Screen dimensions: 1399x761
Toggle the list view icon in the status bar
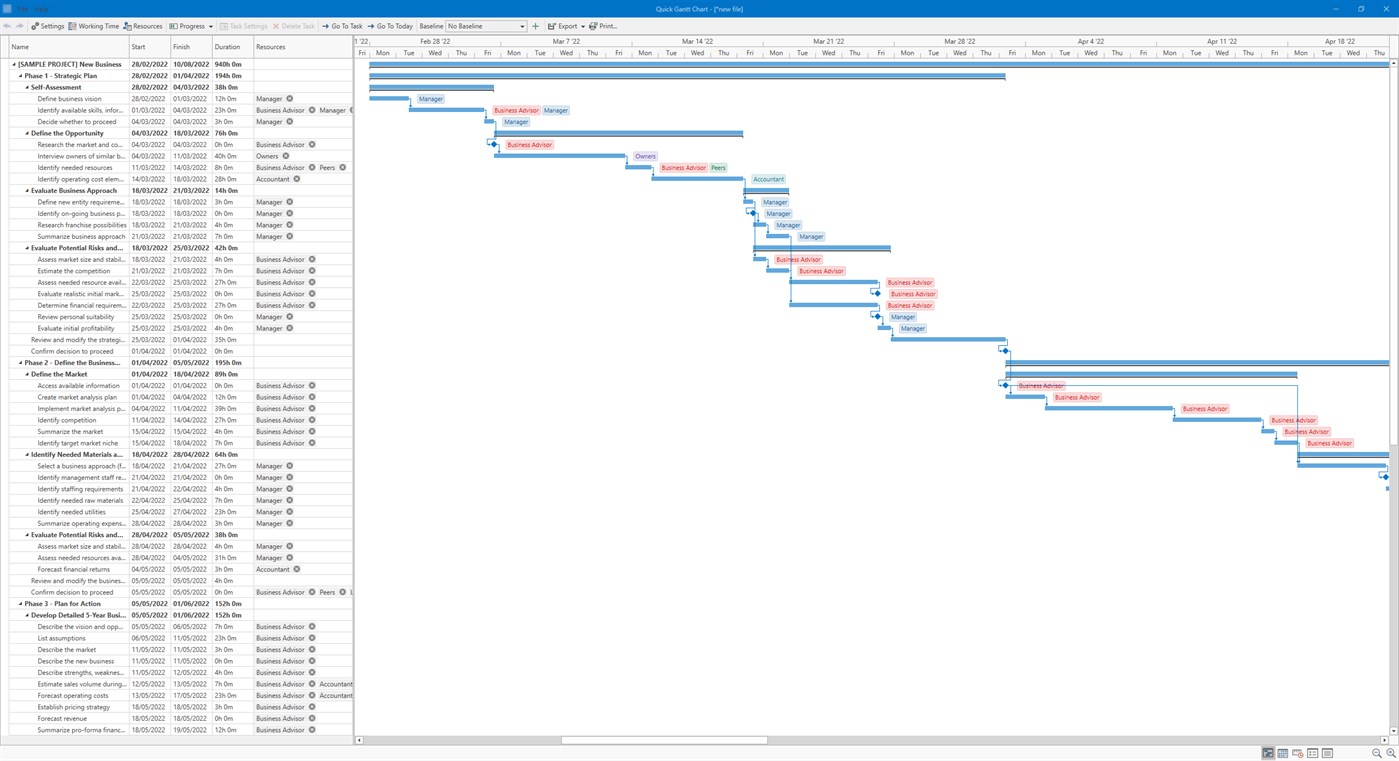1312,753
